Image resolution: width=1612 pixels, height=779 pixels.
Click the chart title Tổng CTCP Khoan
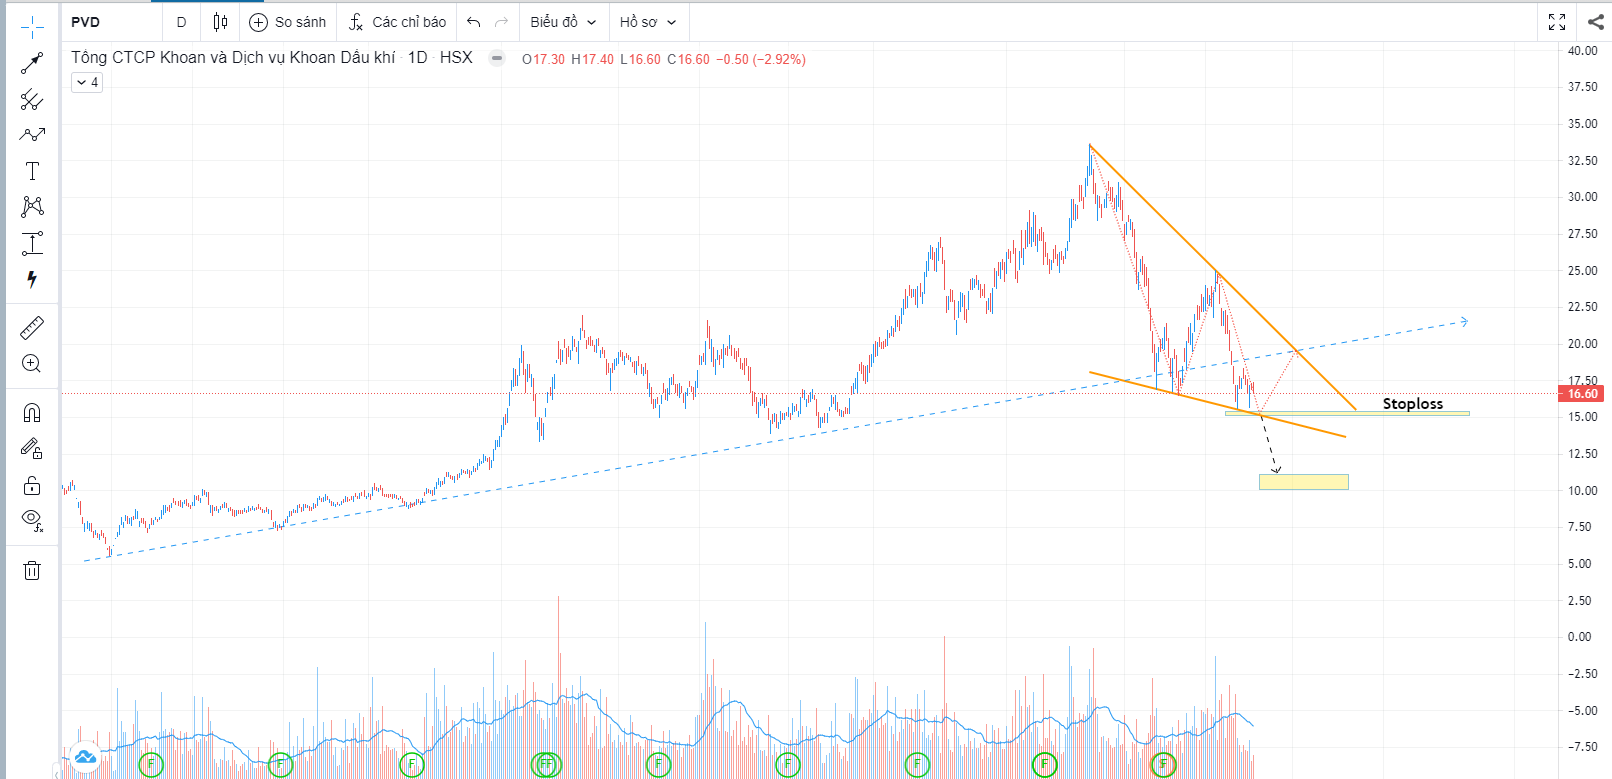[233, 58]
